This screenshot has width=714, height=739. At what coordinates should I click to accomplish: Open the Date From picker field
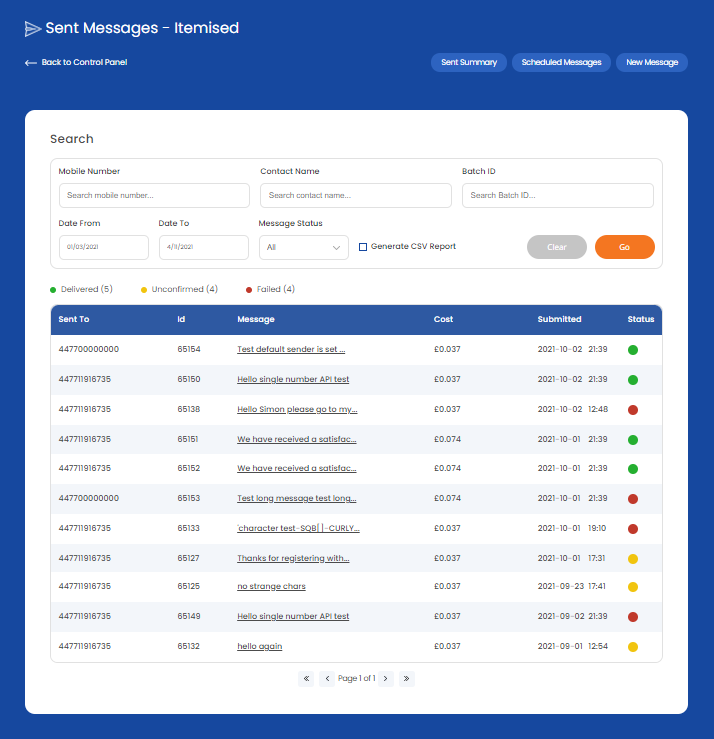(x=104, y=247)
